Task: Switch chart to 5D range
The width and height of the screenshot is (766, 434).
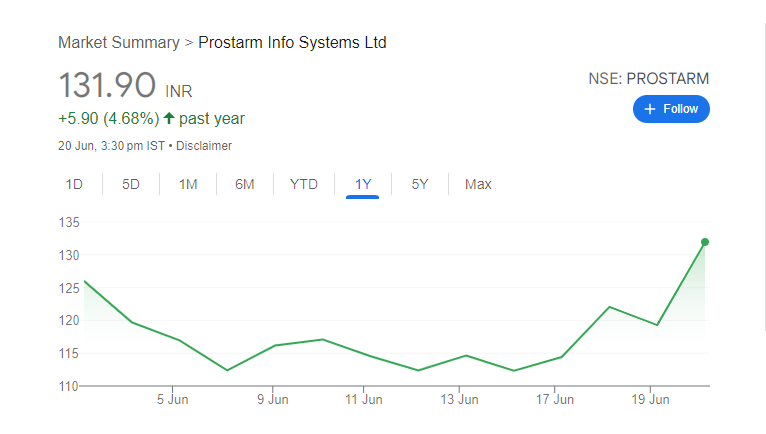Action: [x=131, y=184]
